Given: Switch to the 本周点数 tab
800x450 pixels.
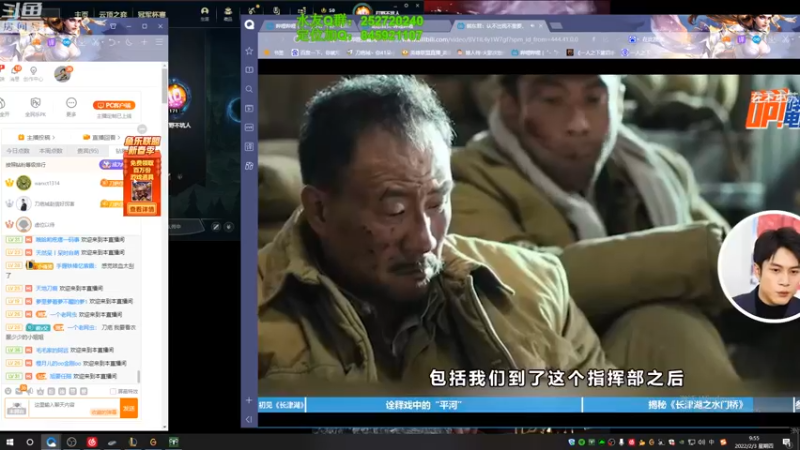Looking at the screenshot, I should [51, 151].
